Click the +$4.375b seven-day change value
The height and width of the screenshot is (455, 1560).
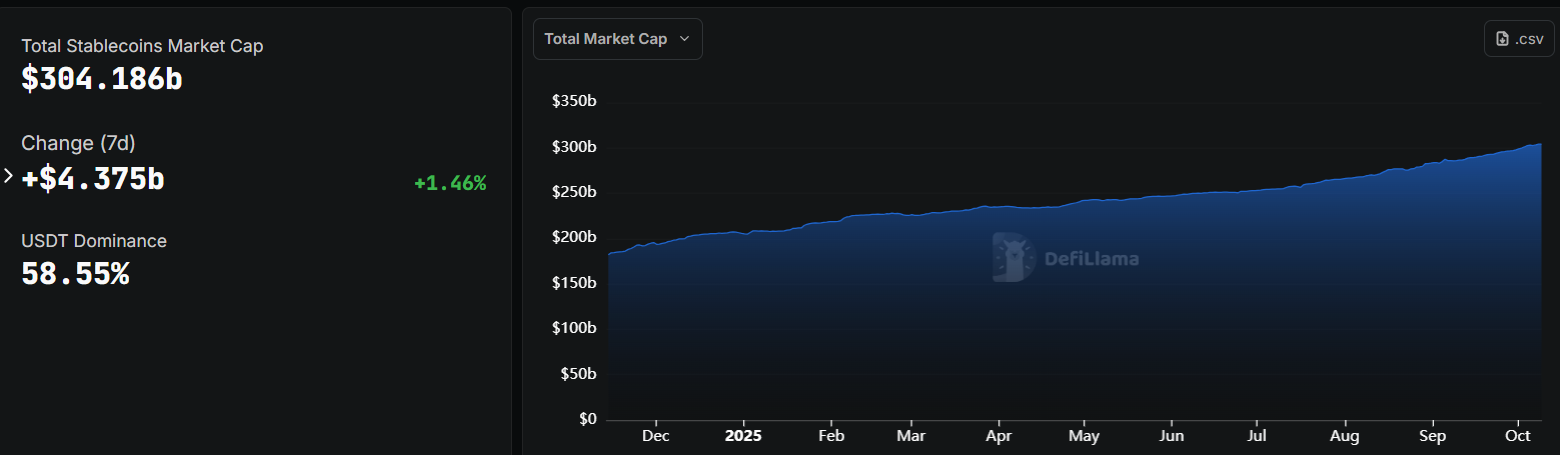click(93, 178)
